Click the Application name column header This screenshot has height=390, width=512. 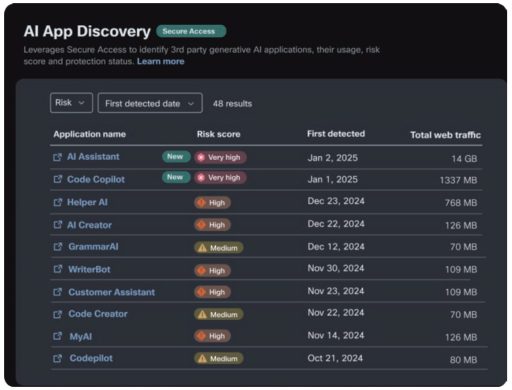coord(90,134)
